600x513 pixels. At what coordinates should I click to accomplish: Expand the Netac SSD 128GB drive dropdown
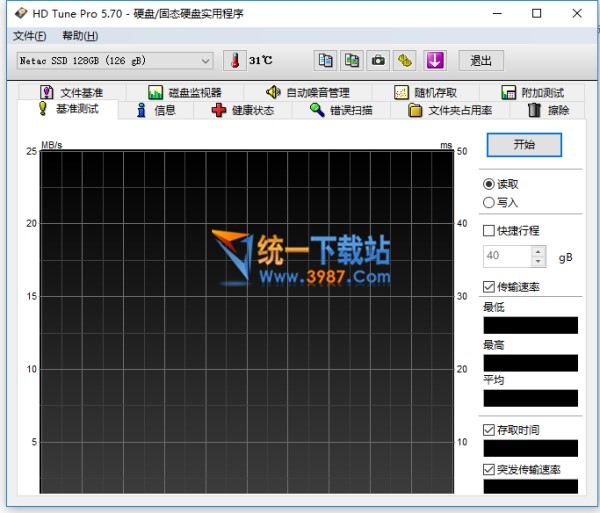pyautogui.click(x=205, y=61)
